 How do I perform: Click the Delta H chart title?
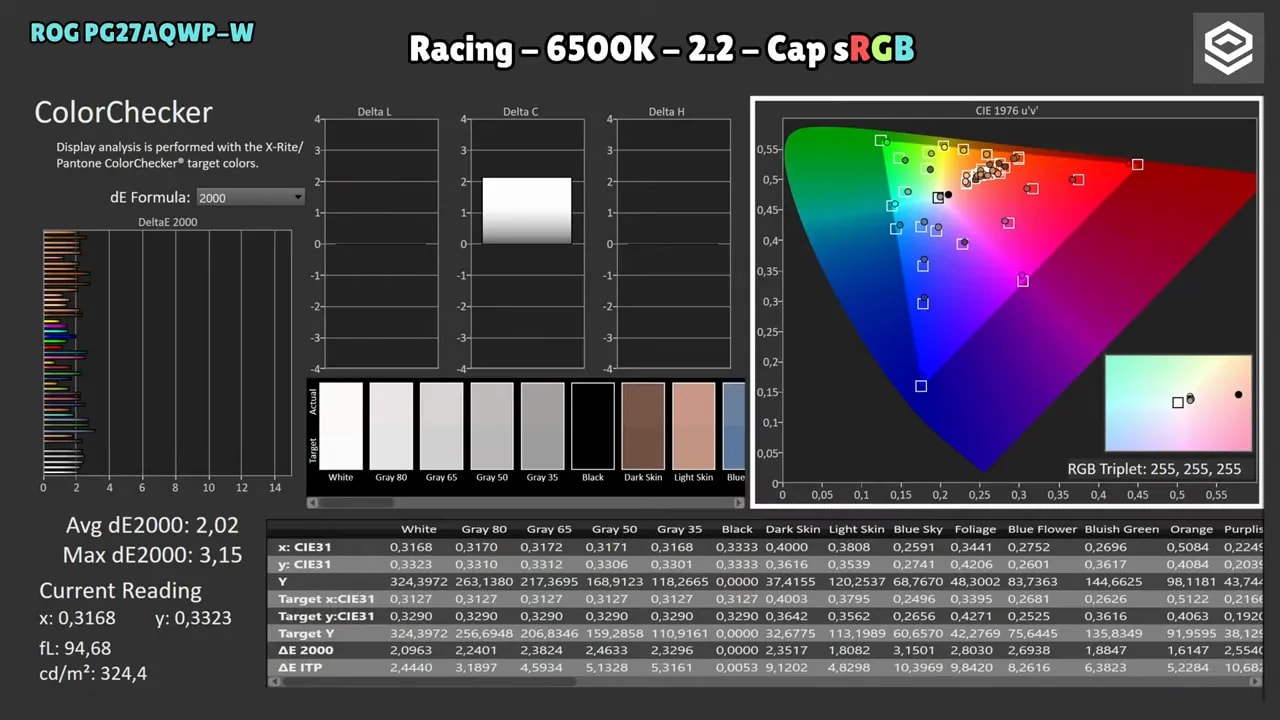pyautogui.click(x=667, y=112)
